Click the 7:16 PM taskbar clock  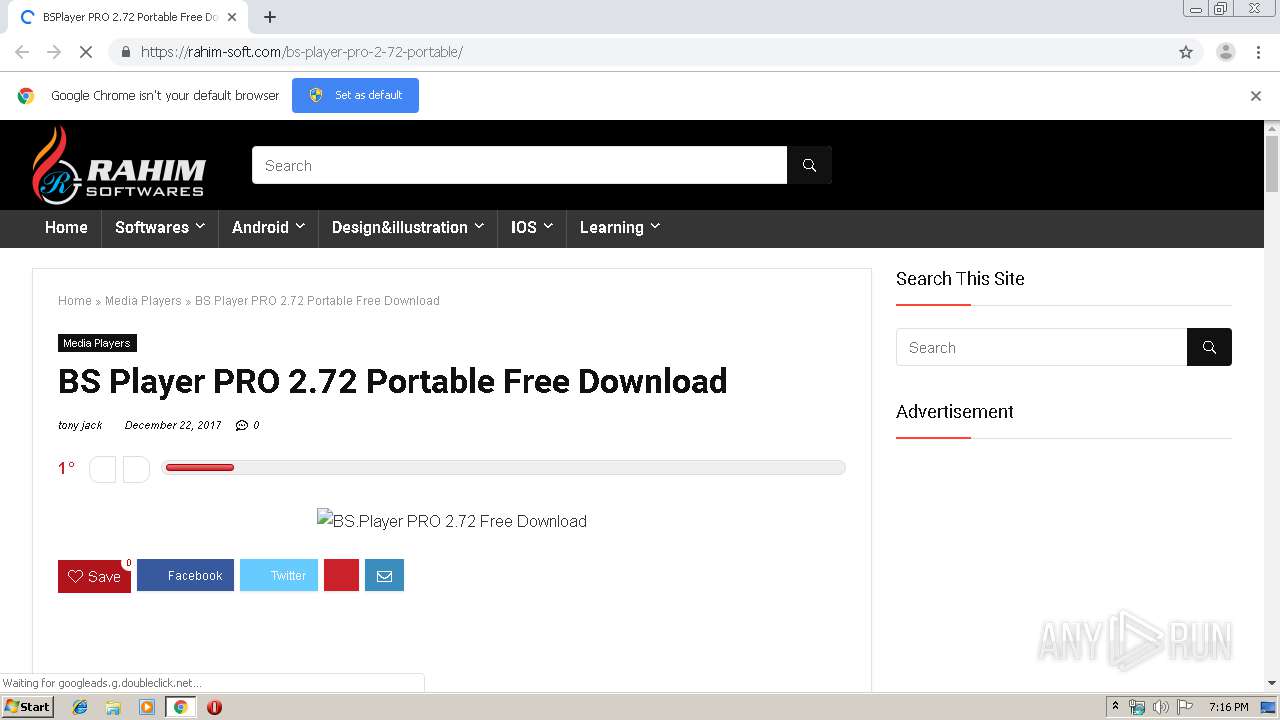(1228, 707)
